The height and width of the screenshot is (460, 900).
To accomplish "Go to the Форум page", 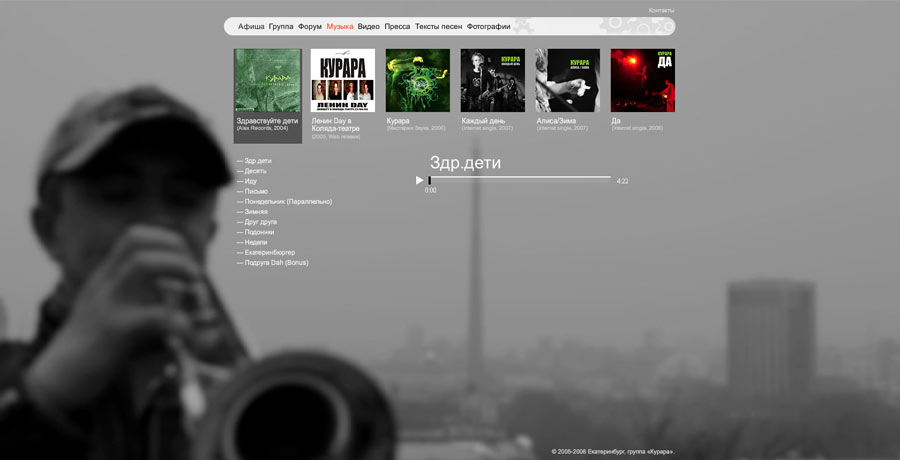I will point(310,26).
